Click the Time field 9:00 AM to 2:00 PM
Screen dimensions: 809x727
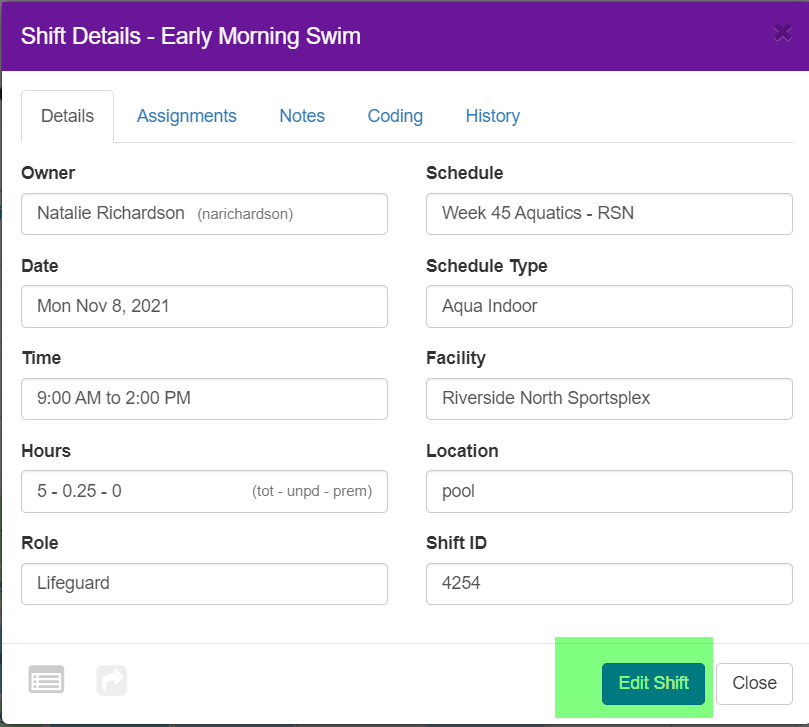point(204,398)
